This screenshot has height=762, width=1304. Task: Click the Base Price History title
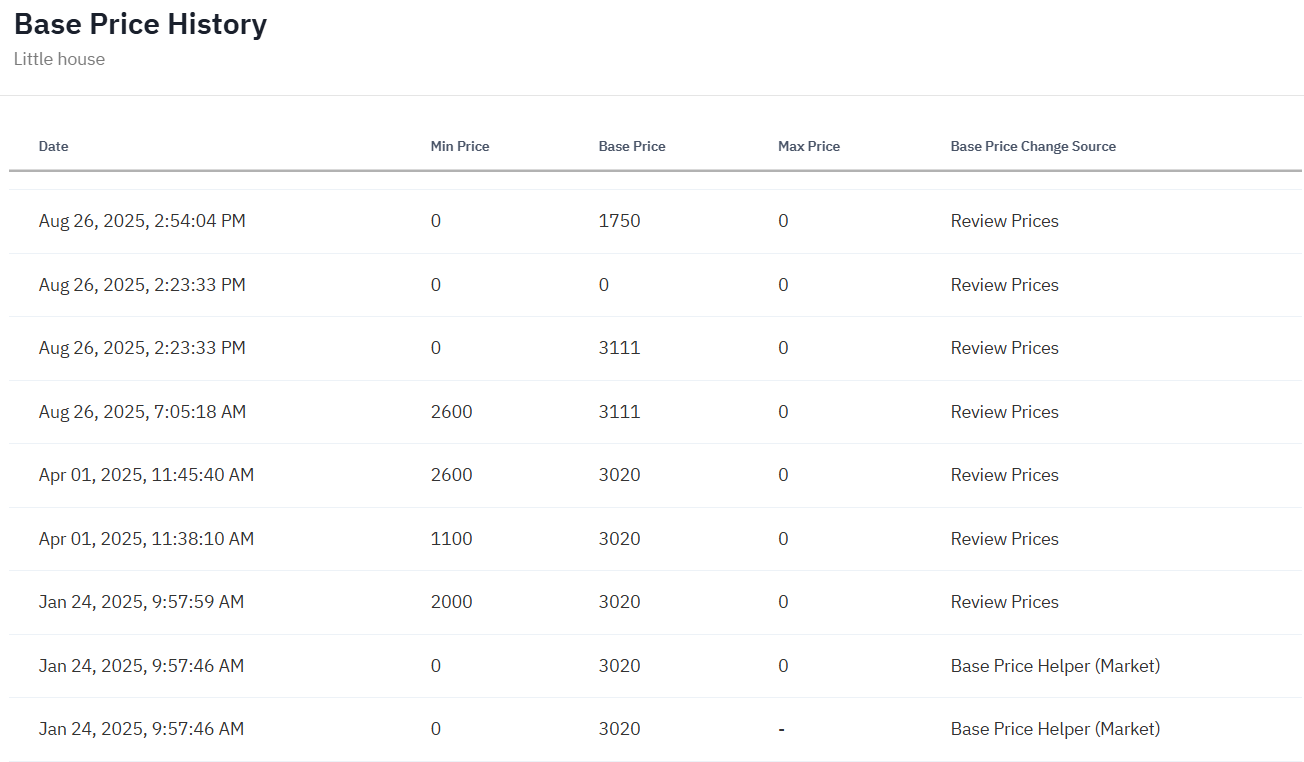pyautogui.click(x=140, y=24)
